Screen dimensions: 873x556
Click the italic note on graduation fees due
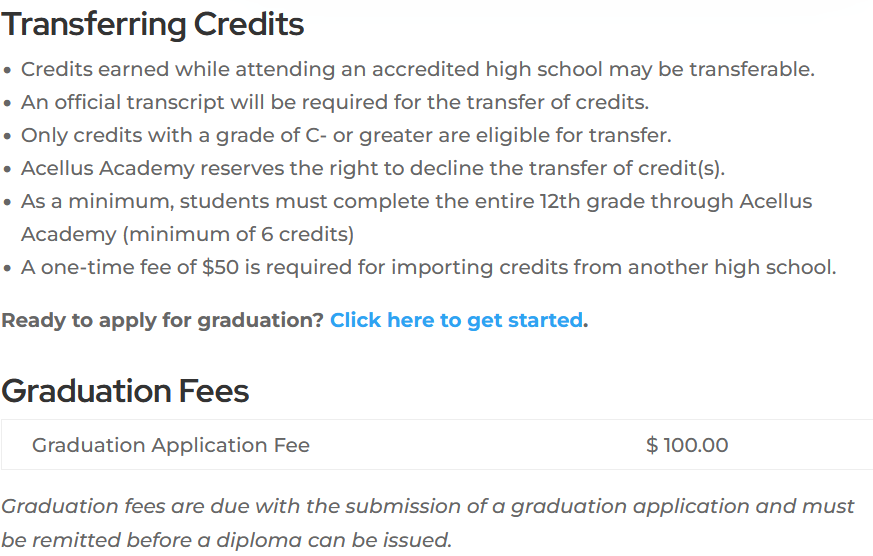427,506
